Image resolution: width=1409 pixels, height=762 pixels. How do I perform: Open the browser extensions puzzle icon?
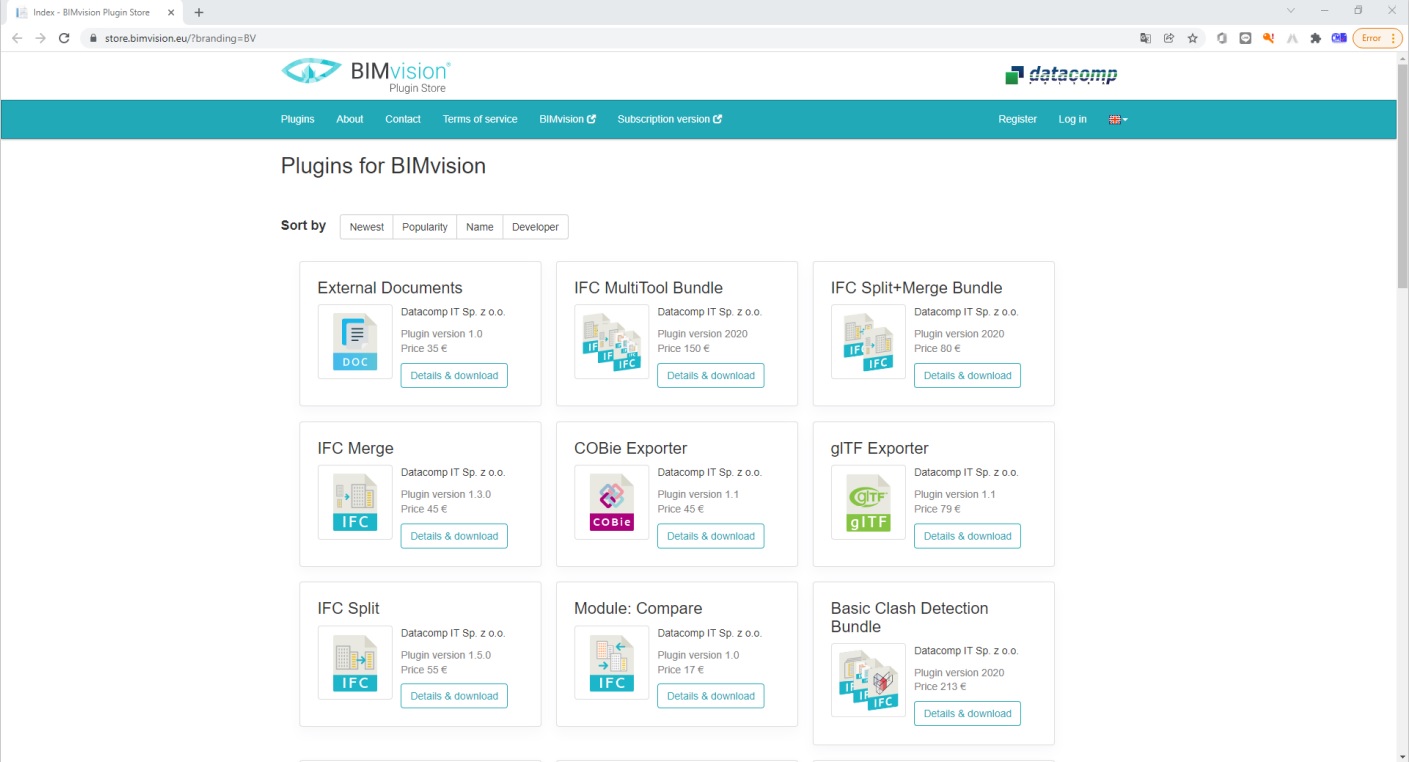point(1315,38)
